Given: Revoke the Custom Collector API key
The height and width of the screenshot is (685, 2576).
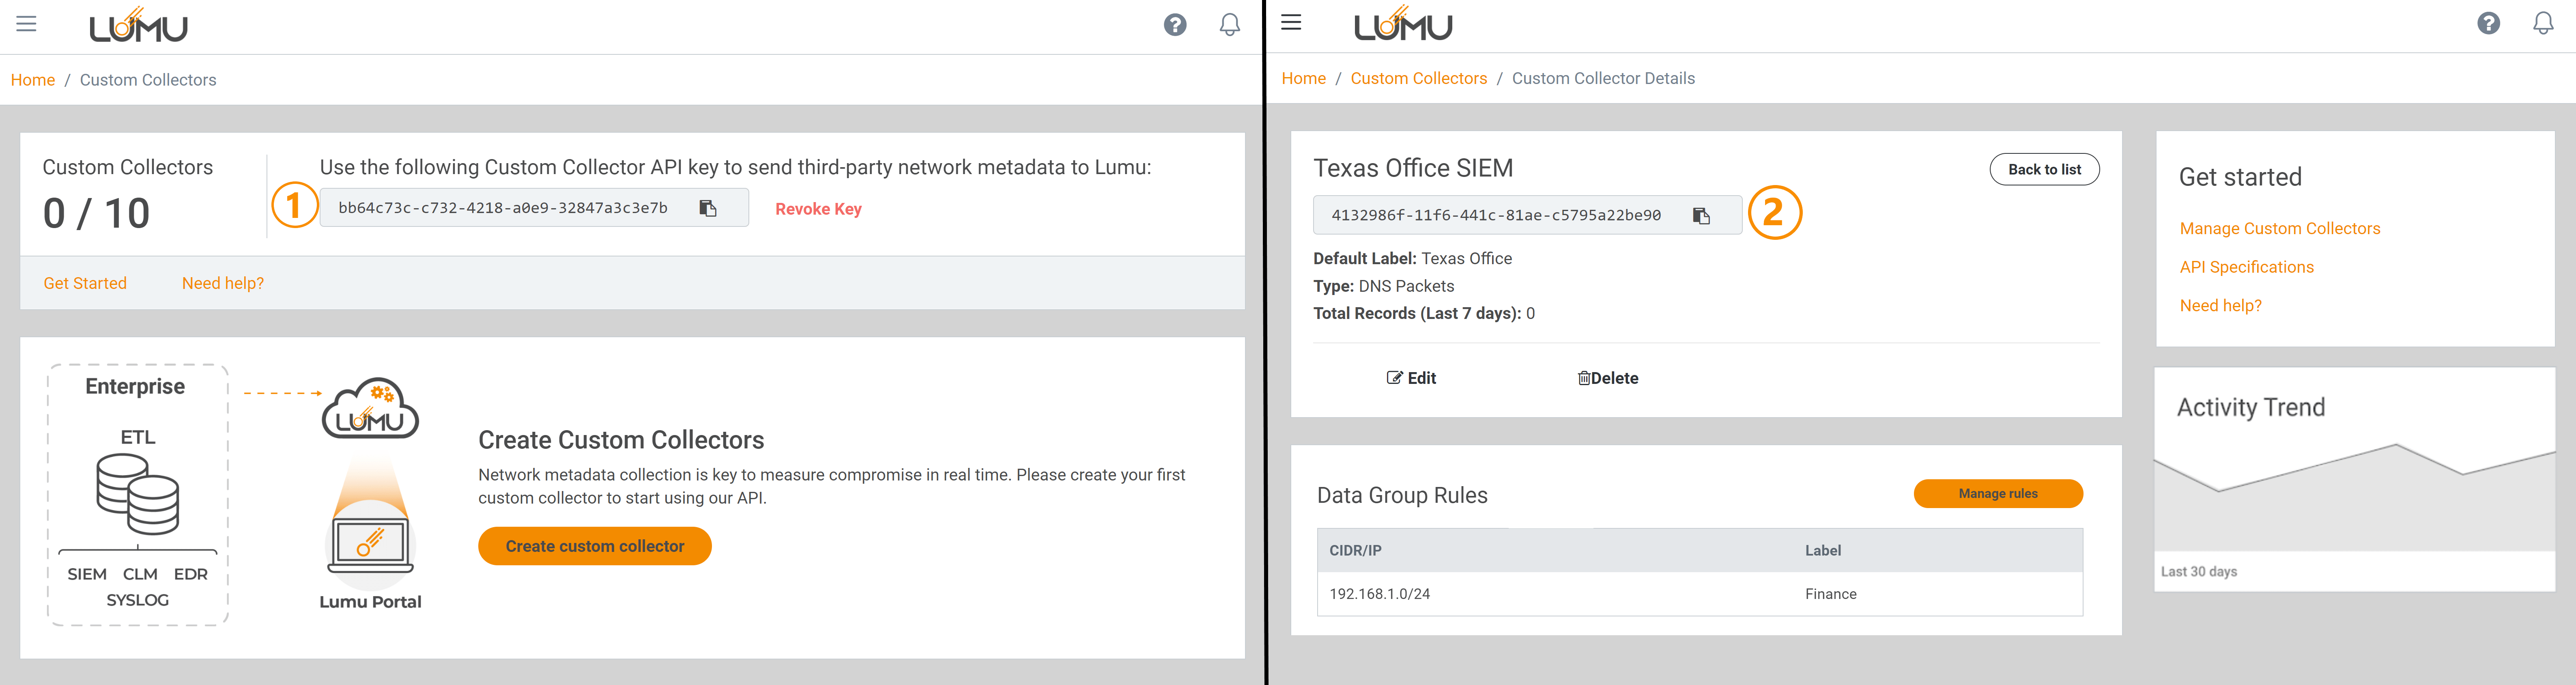Looking at the screenshot, I should tap(818, 208).
